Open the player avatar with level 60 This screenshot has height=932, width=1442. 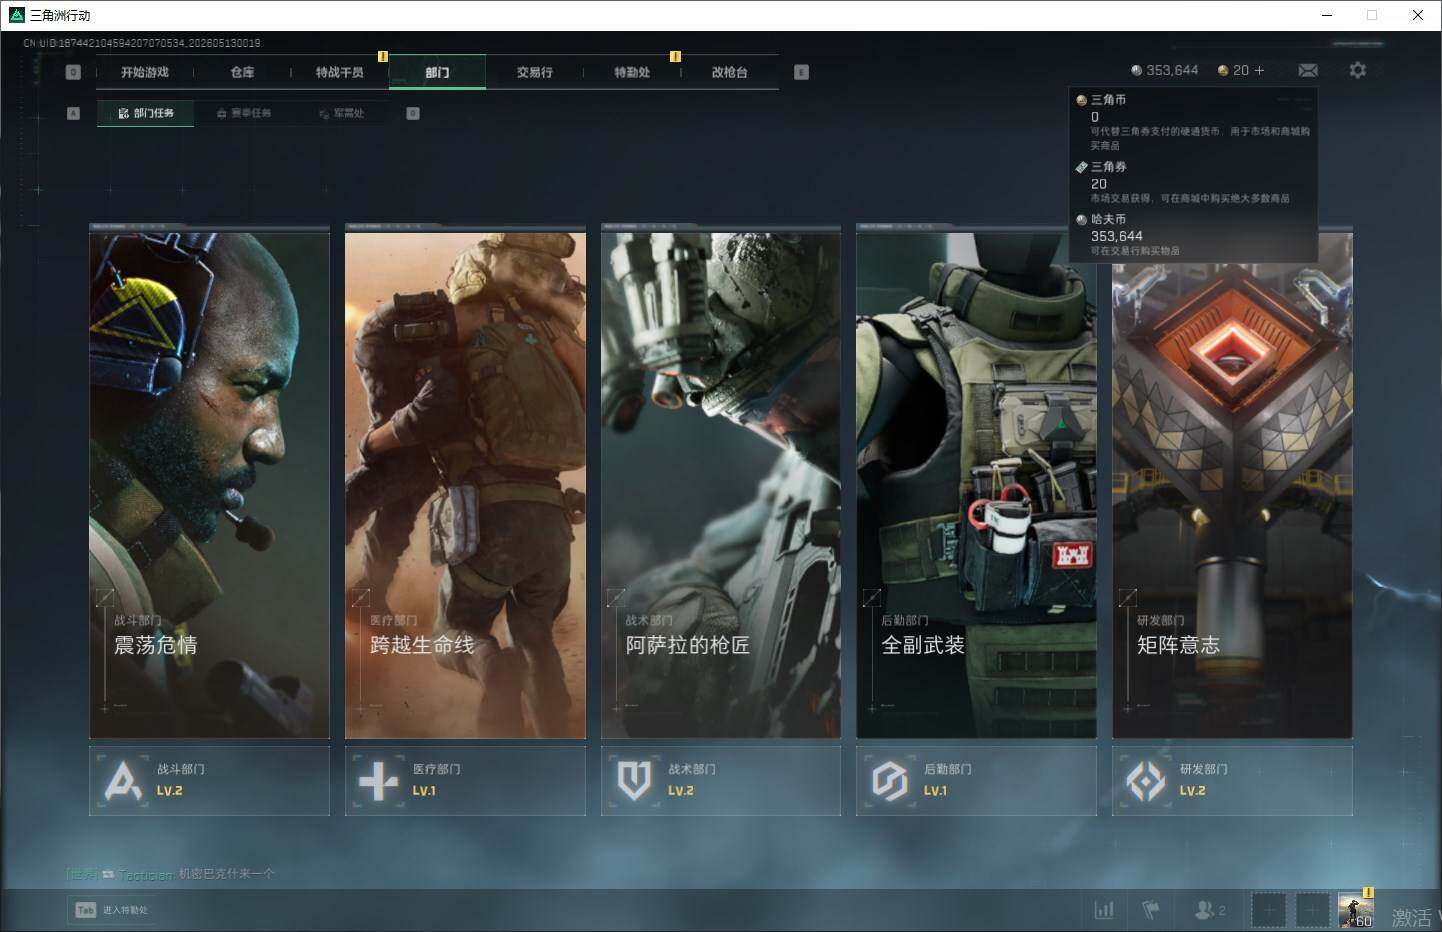[x=1356, y=910]
